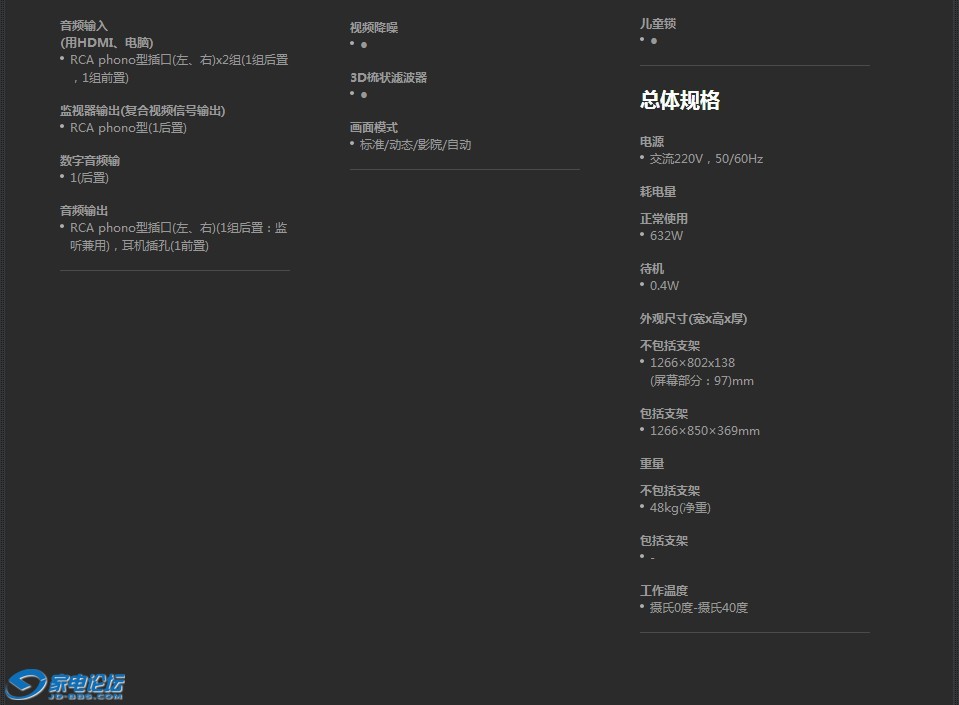Select the 1266×850×369mm dimension text
Viewport: 959px width, 705px height.
point(704,431)
